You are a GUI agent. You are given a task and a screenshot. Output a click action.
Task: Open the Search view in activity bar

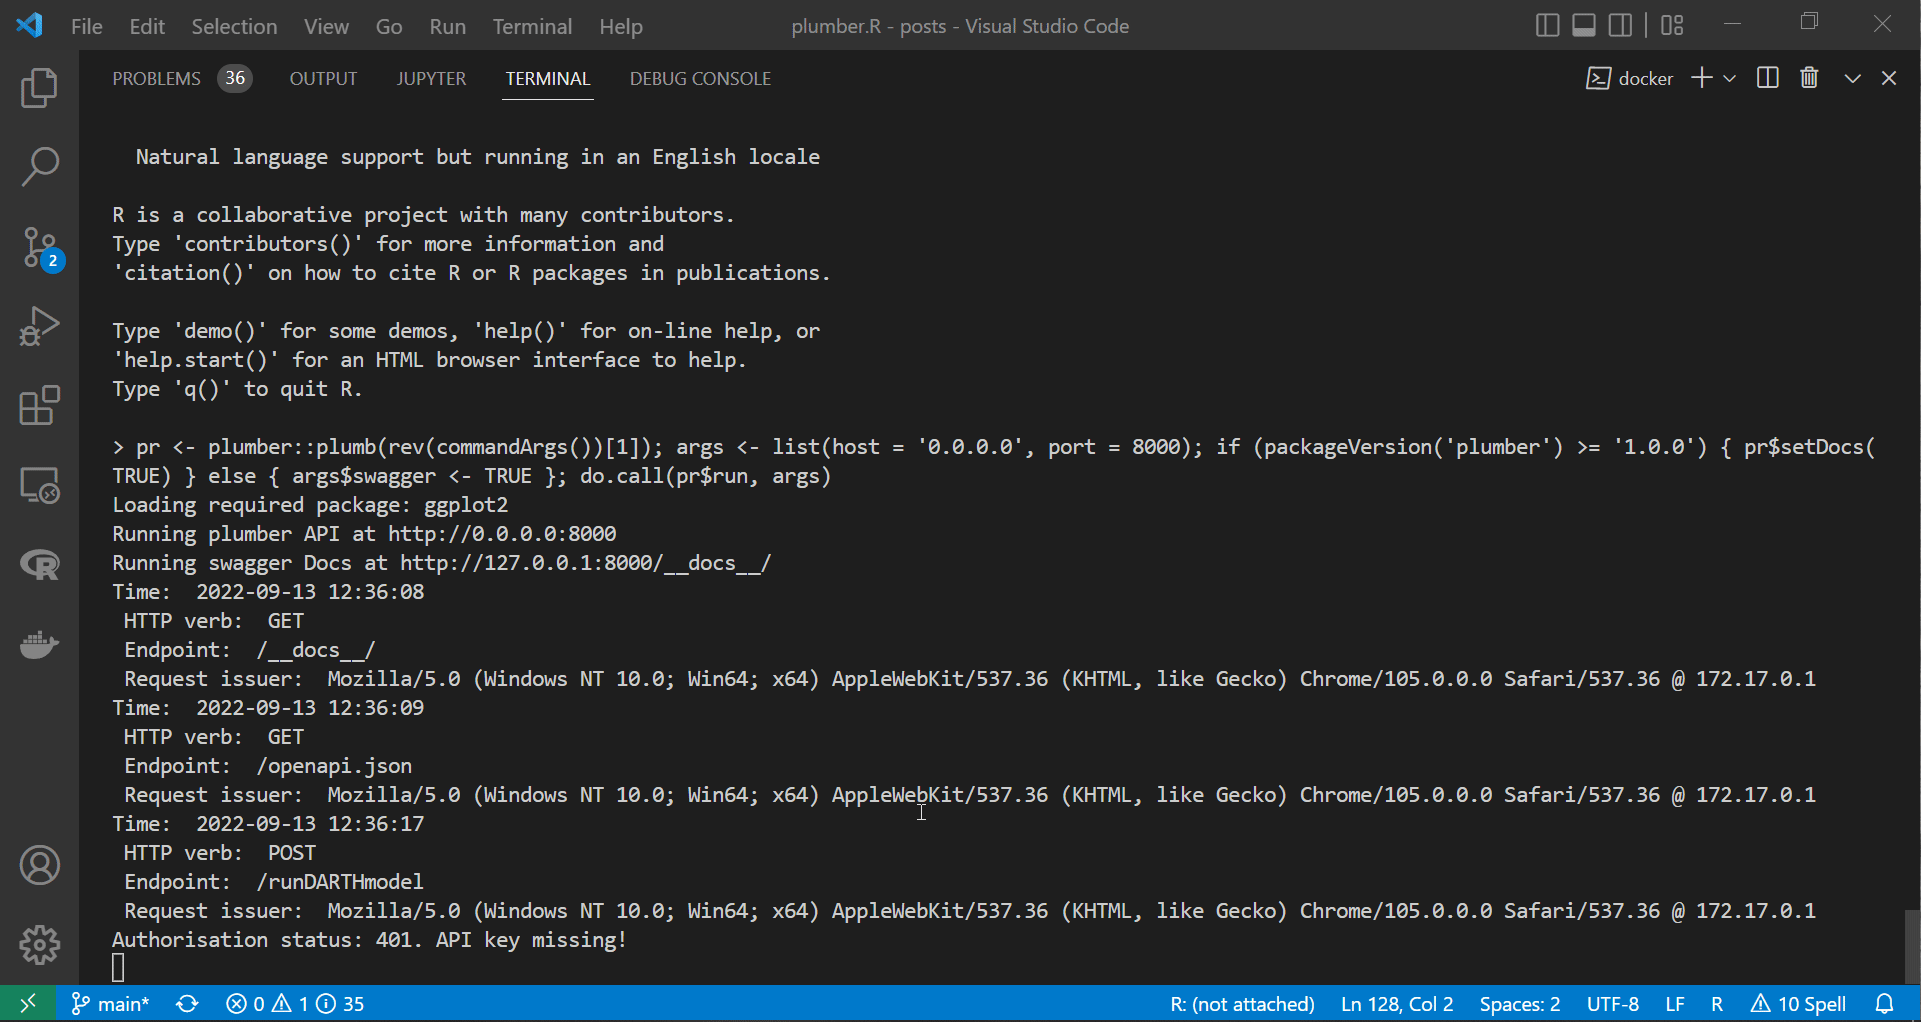(39, 166)
